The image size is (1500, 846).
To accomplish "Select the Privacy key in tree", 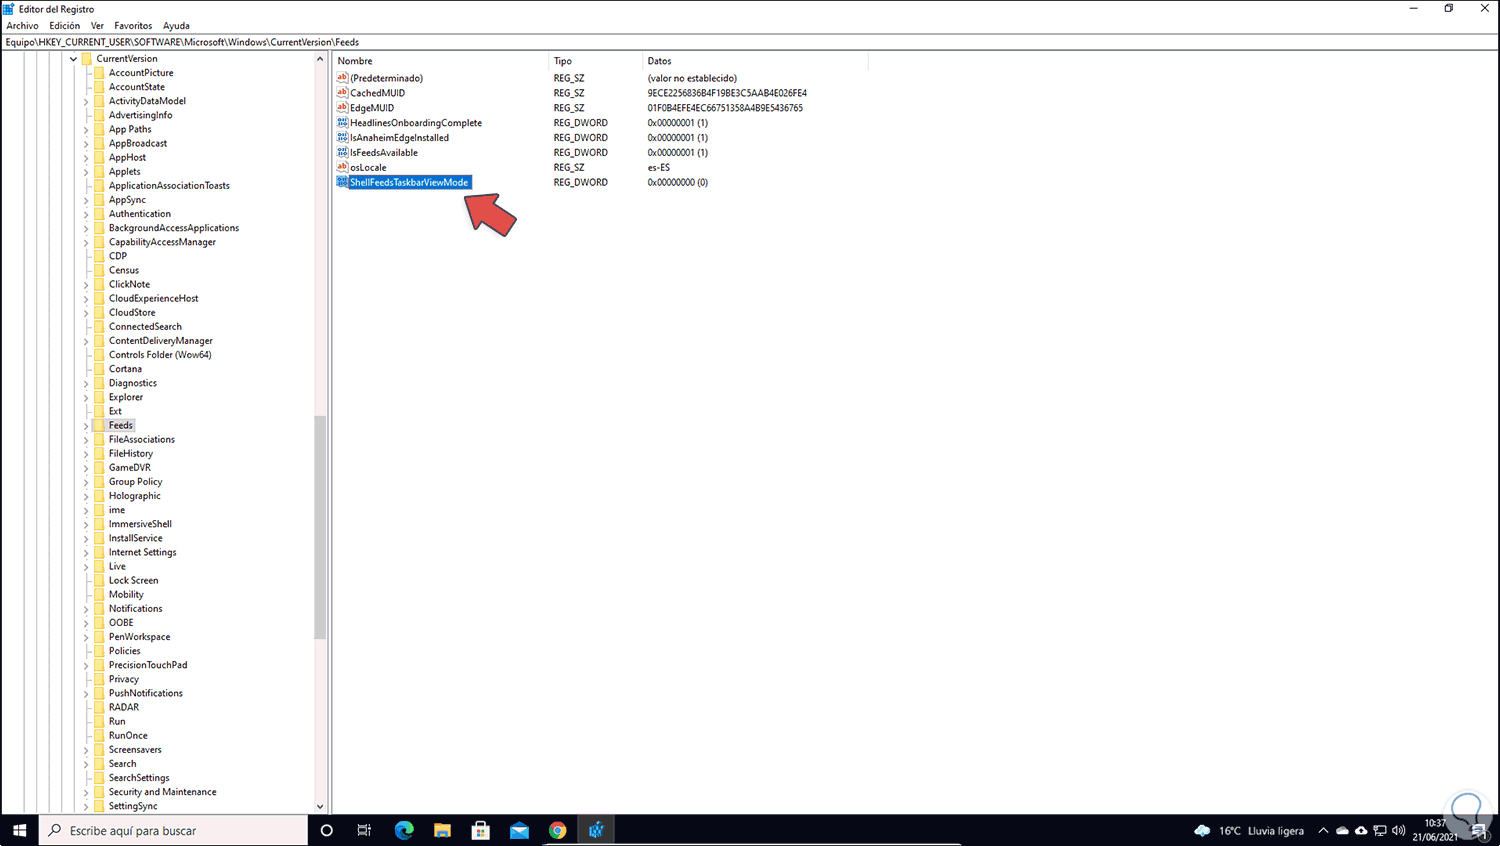I will click(x=123, y=679).
